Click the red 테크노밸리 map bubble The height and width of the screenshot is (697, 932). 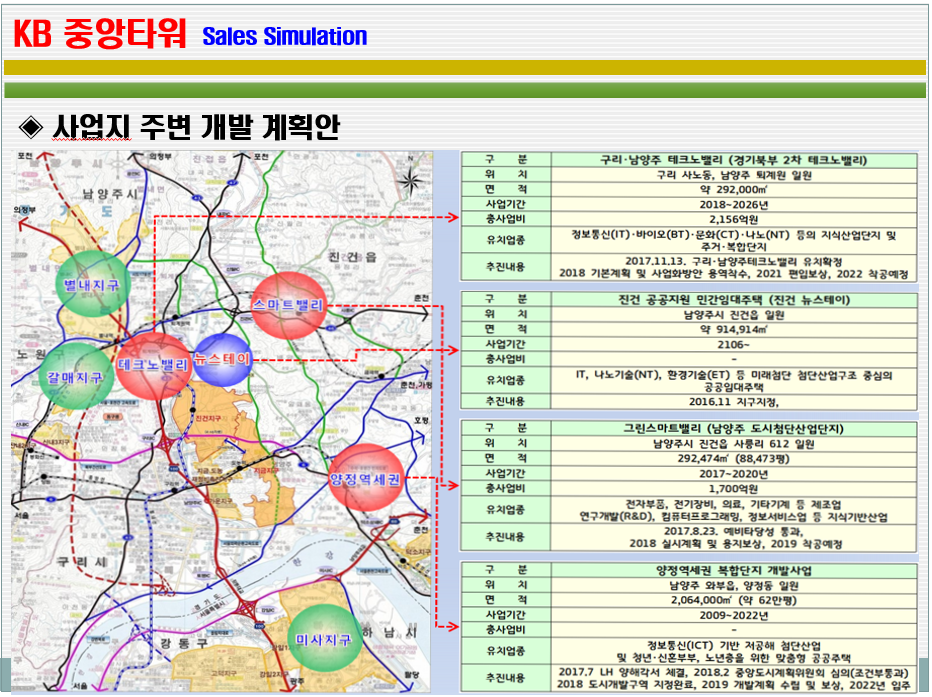[x=153, y=364]
